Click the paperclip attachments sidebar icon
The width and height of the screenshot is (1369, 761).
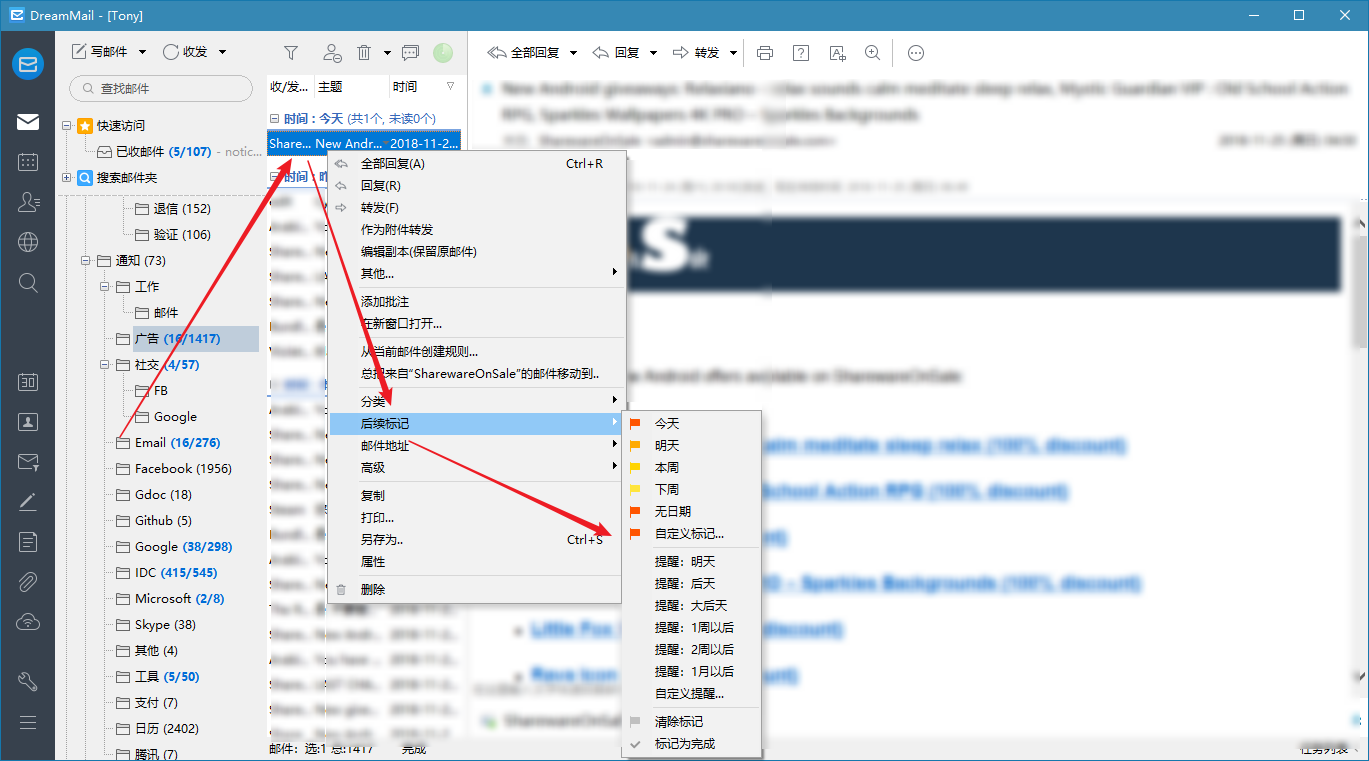[x=27, y=582]
